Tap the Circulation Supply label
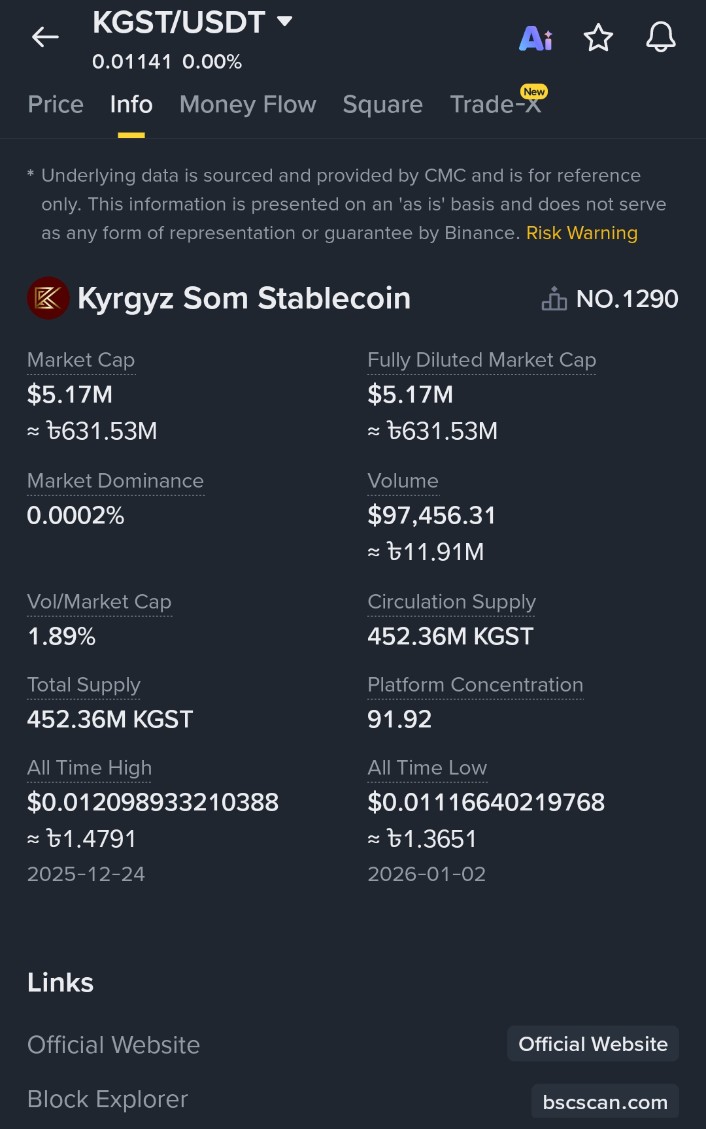This screenshot has width=706, height=1129. point(451,602)
